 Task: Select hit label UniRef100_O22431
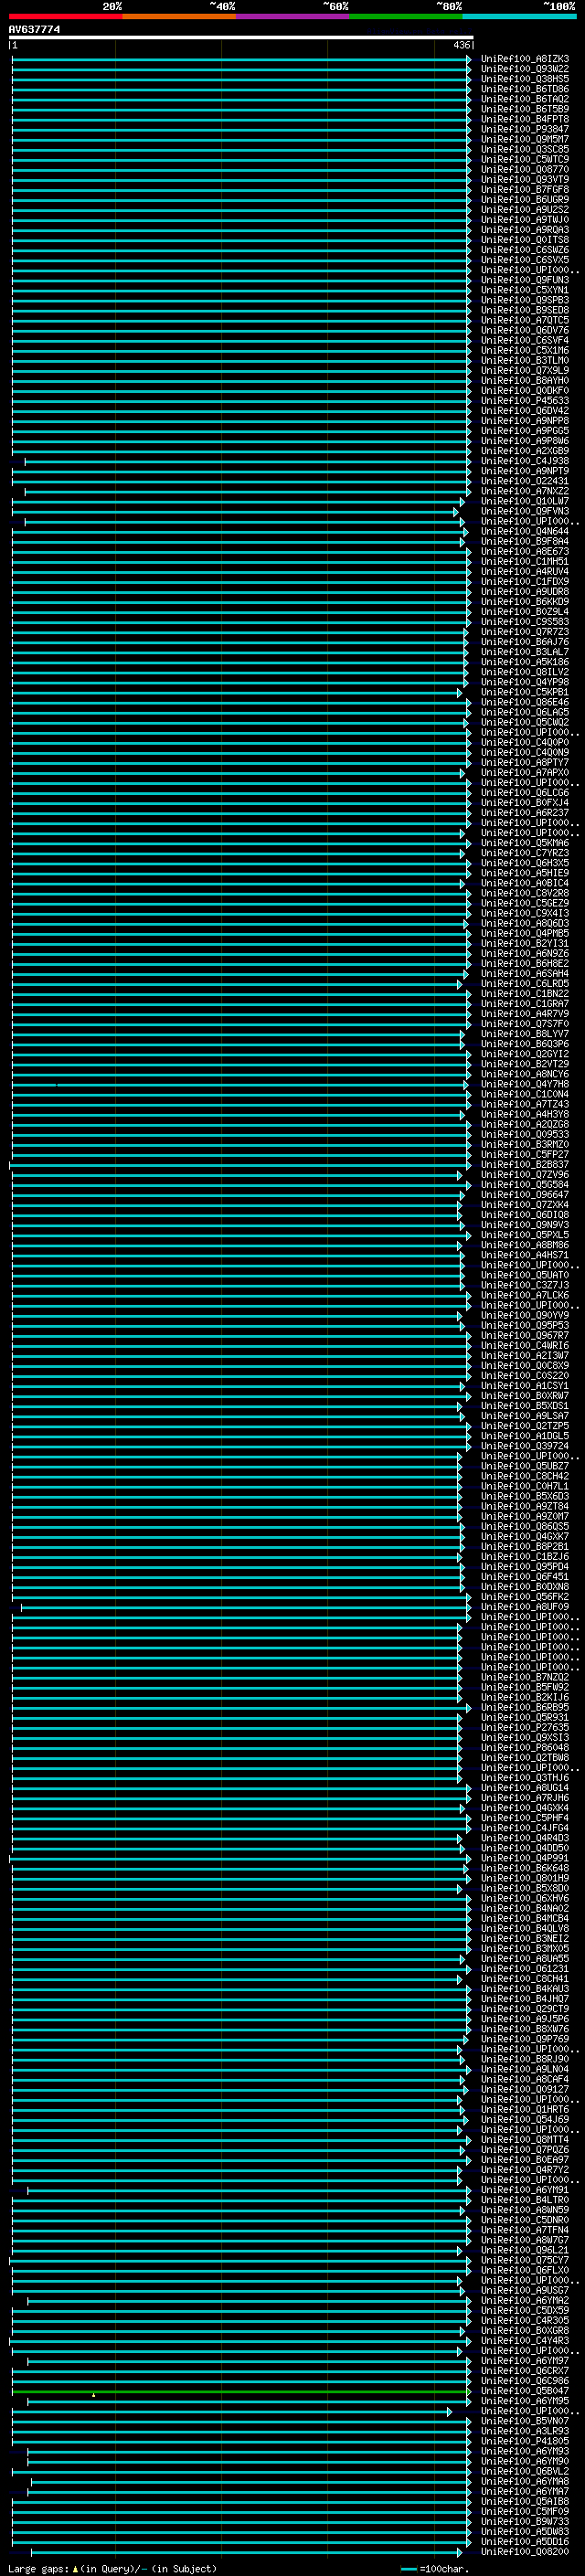pyautogui.click(x=525, y=481)
